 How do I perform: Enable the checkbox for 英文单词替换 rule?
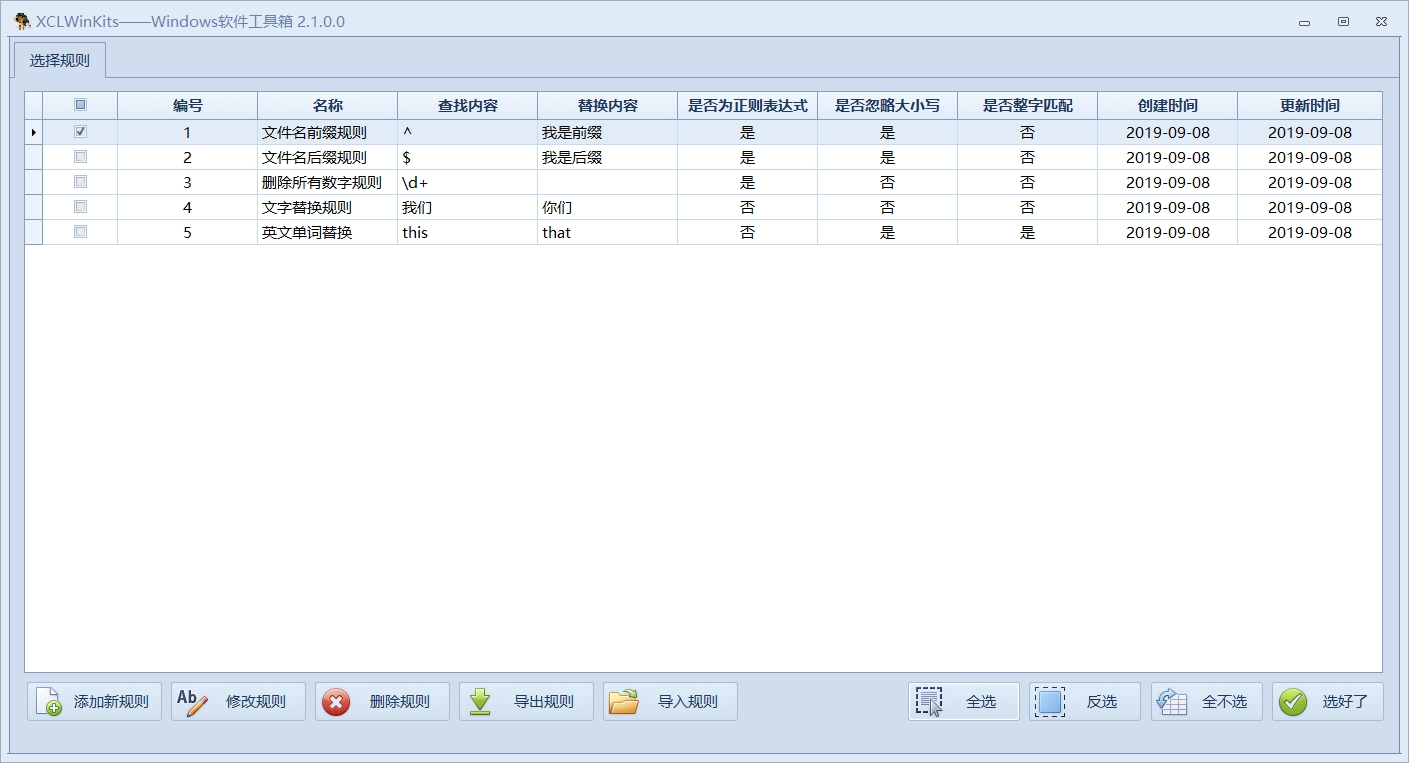80,232
